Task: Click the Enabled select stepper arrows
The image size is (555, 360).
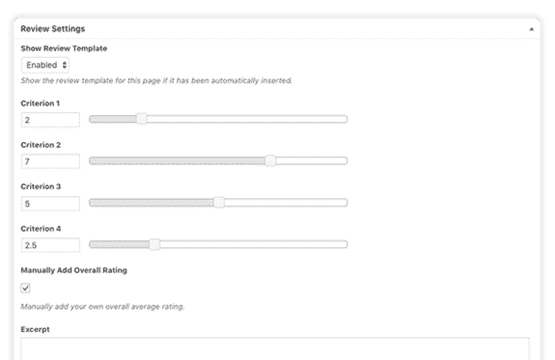Action: pos(64,65)
